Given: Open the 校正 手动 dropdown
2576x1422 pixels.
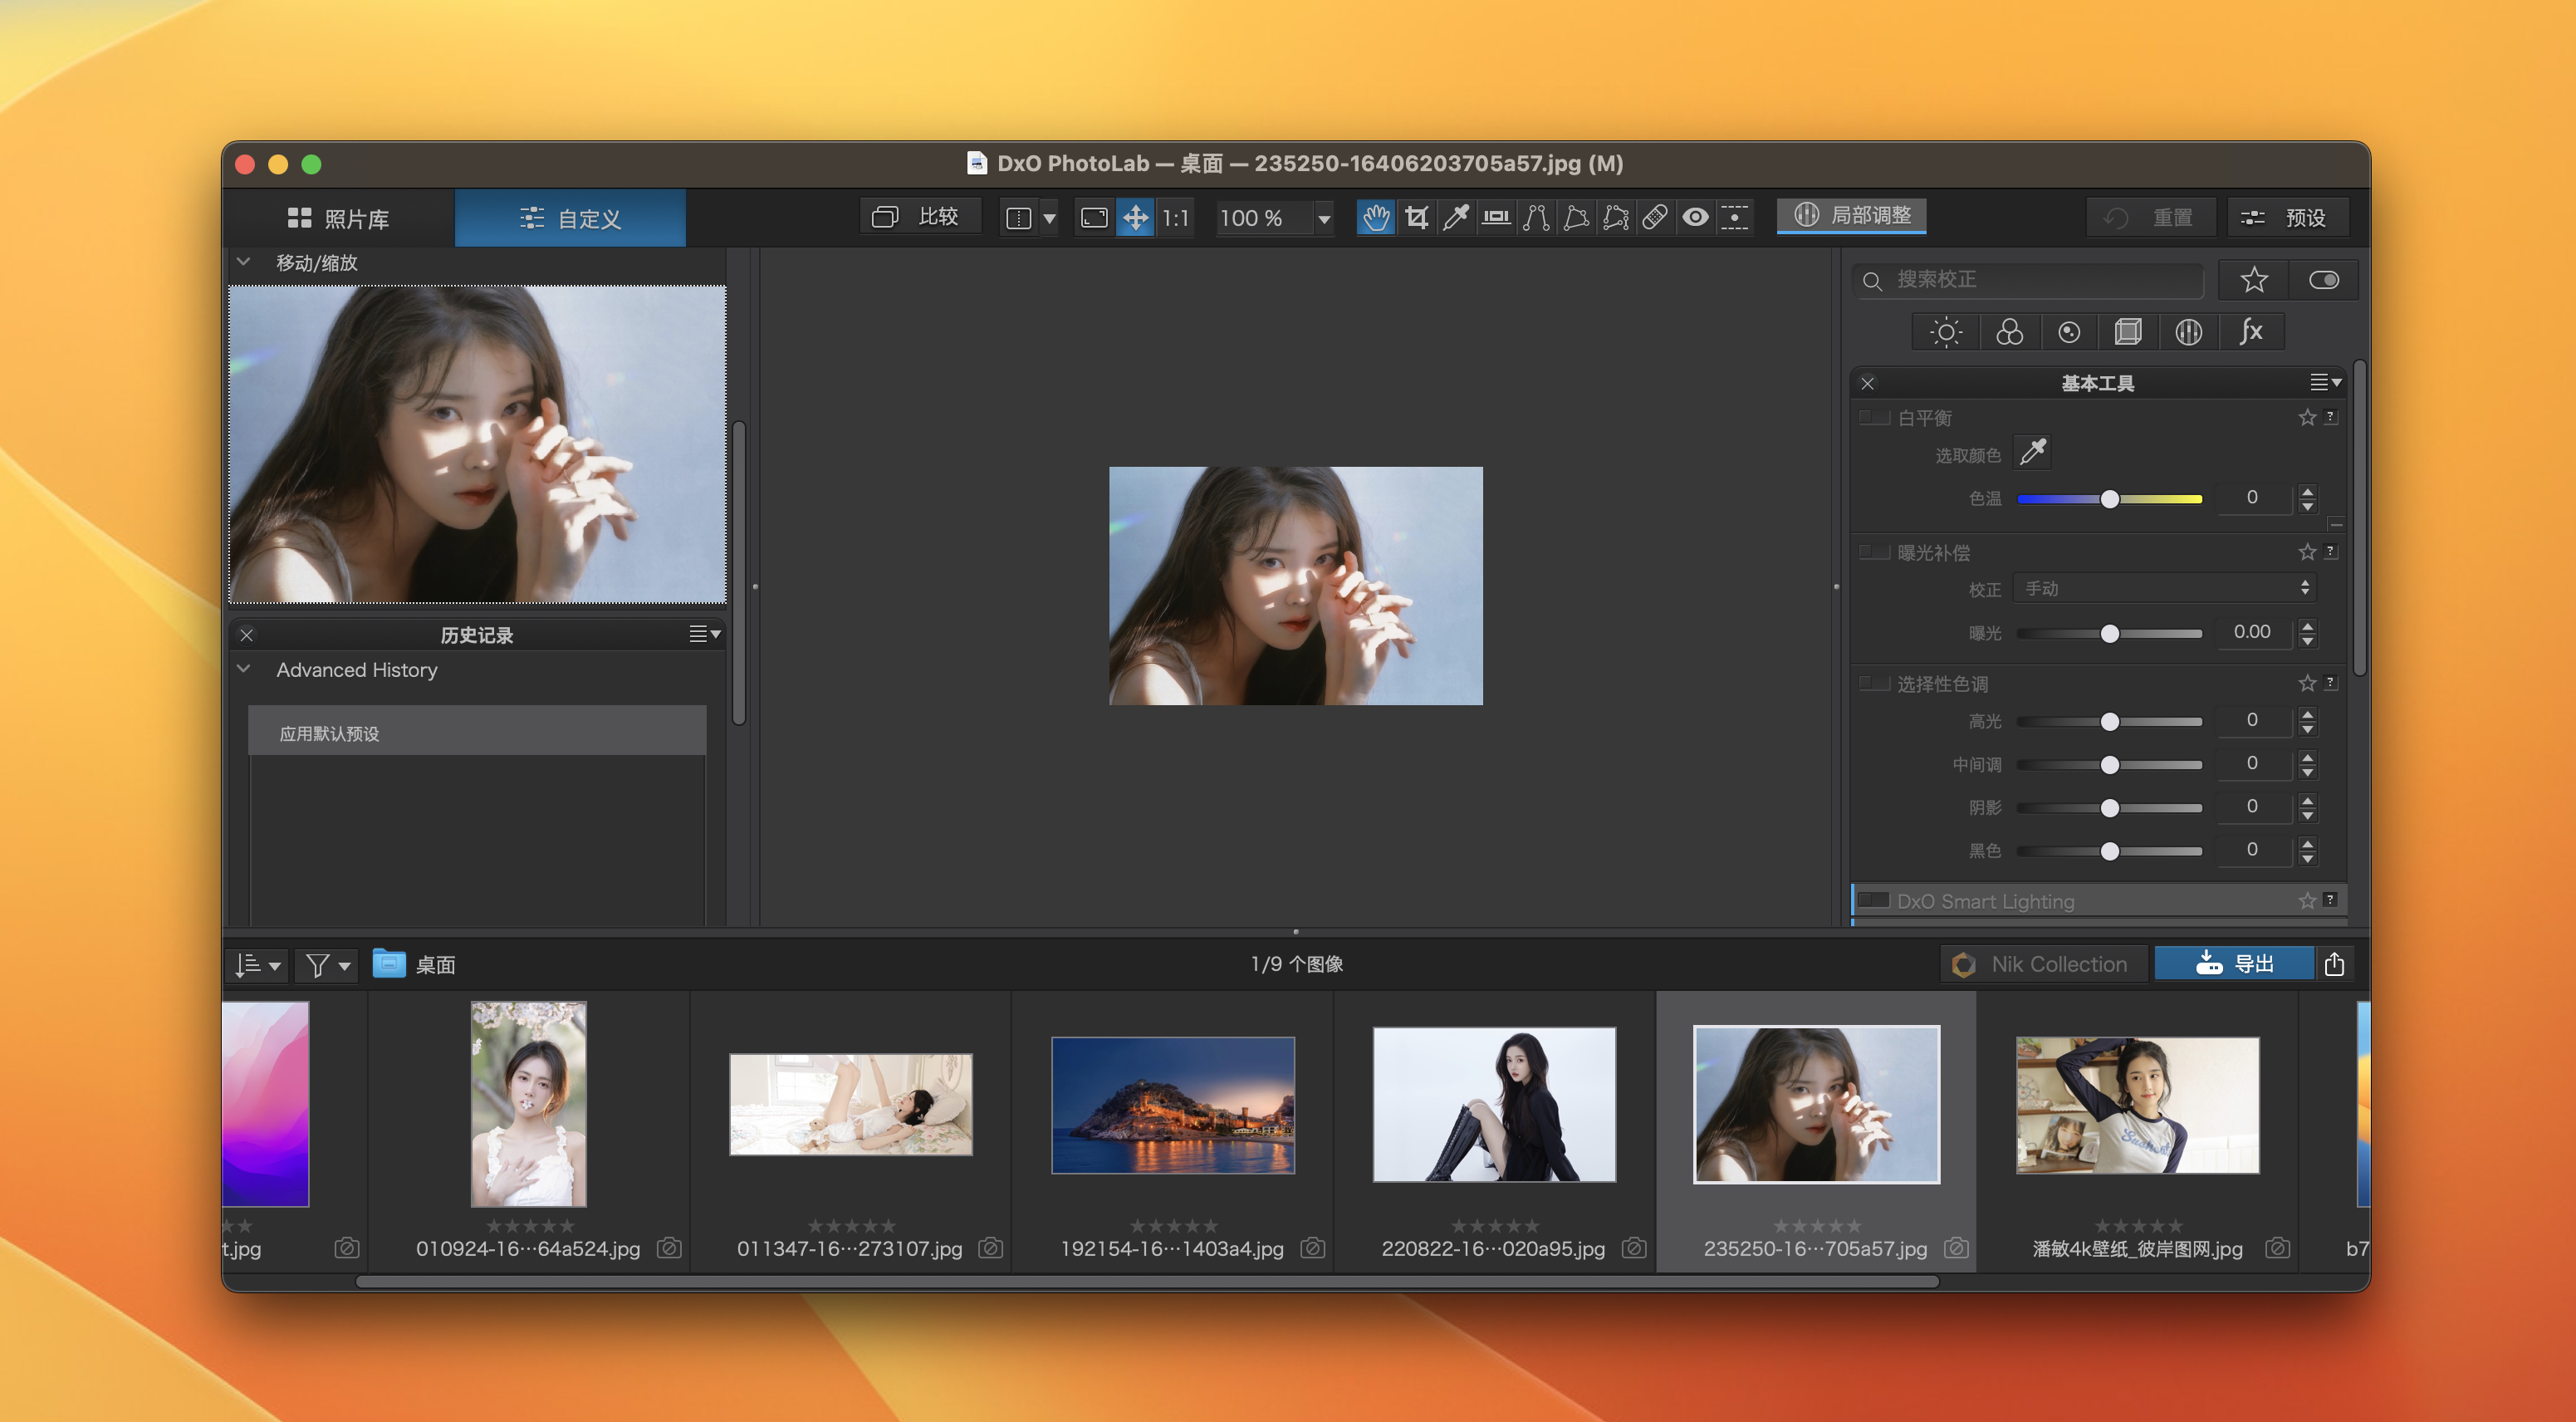Looking at the screenshot, I should click(2165, 588).
